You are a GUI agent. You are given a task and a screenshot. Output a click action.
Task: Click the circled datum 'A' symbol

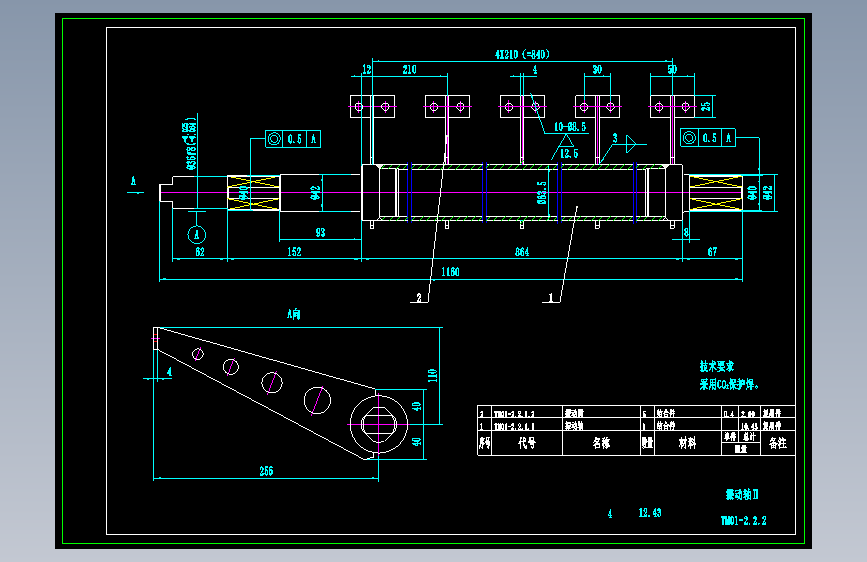click(x=196, y=235)
